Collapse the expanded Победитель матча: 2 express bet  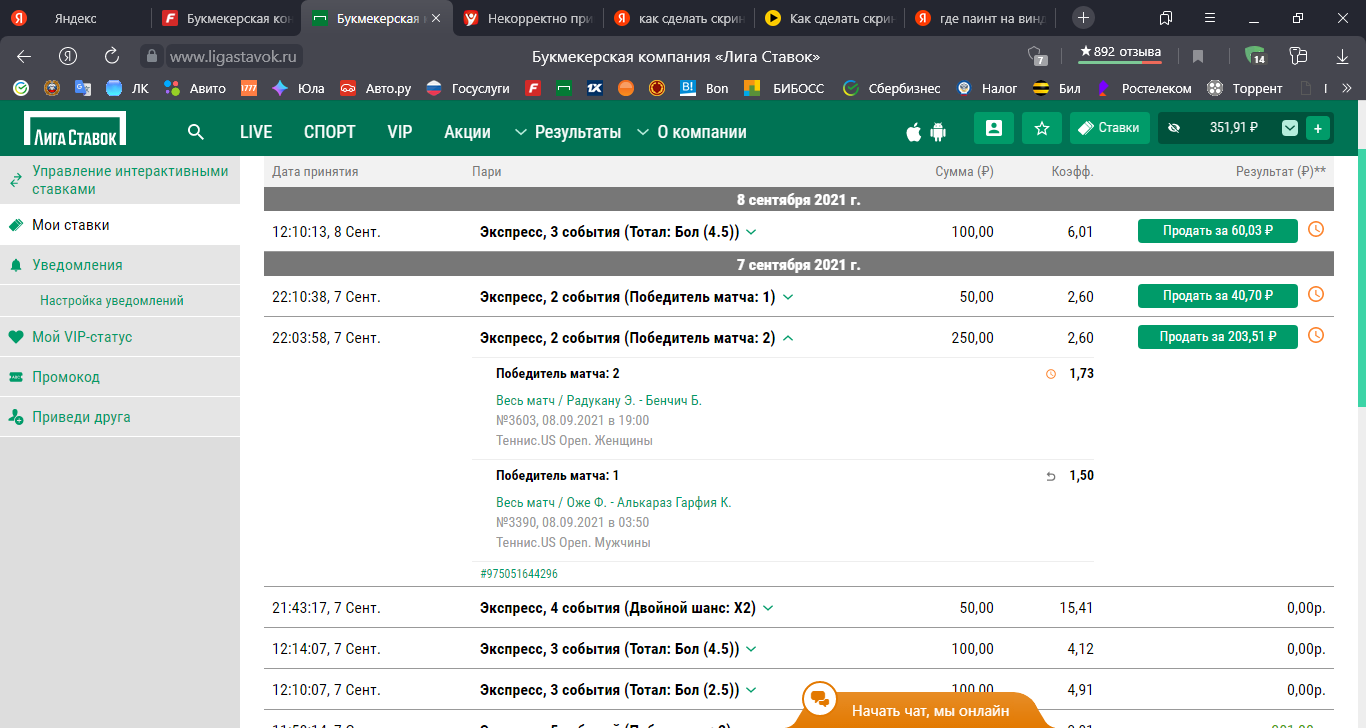point(788,338)
